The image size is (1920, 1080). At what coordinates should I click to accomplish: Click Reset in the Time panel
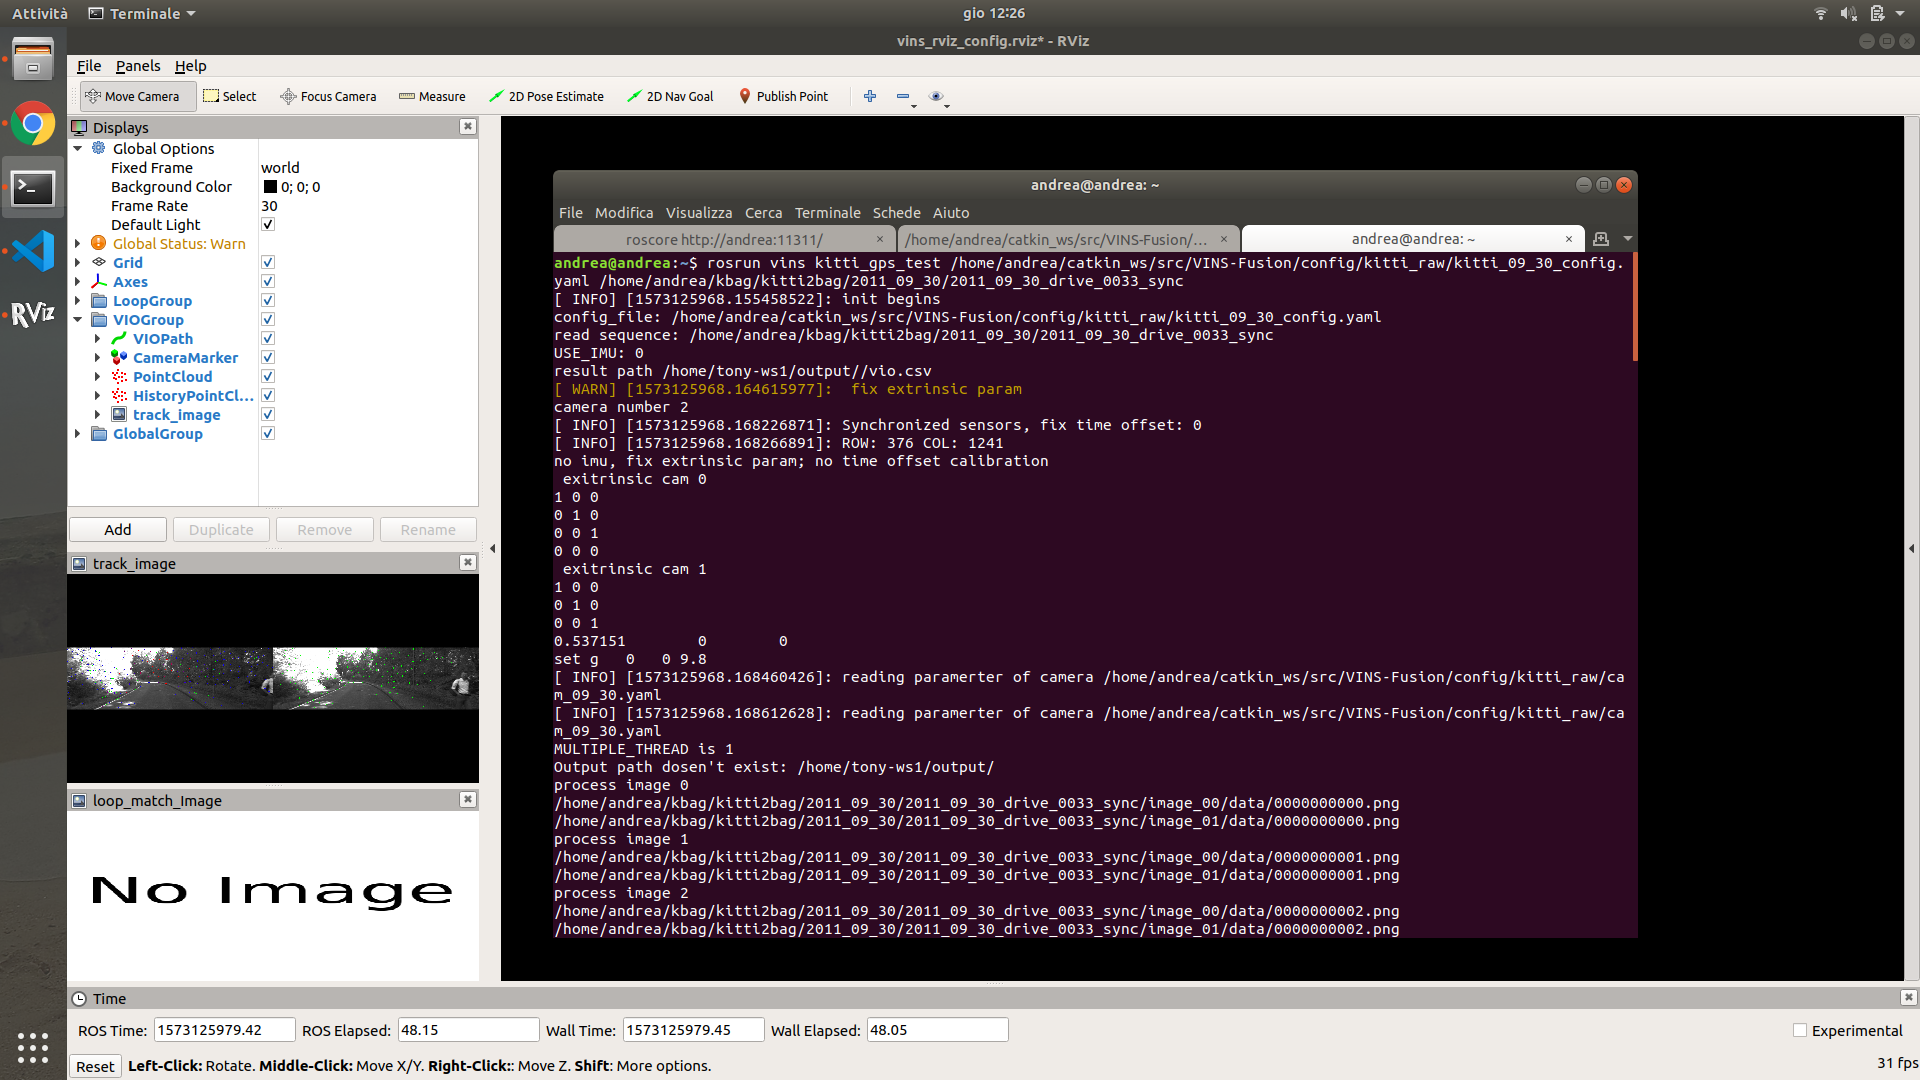coord(95,1066)
